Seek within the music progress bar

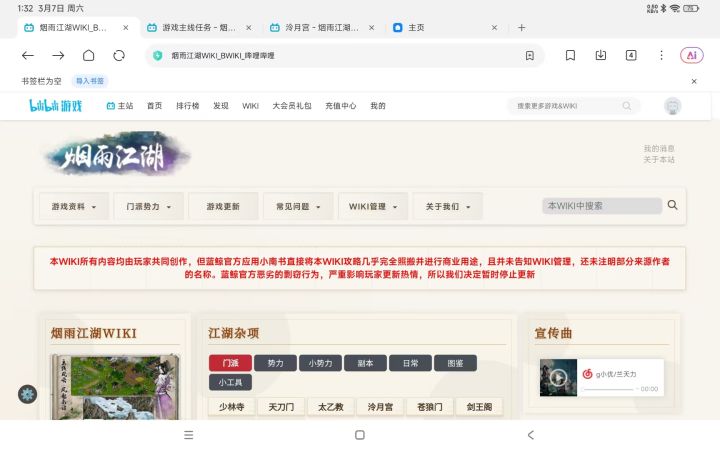click(x=608, y=389)
